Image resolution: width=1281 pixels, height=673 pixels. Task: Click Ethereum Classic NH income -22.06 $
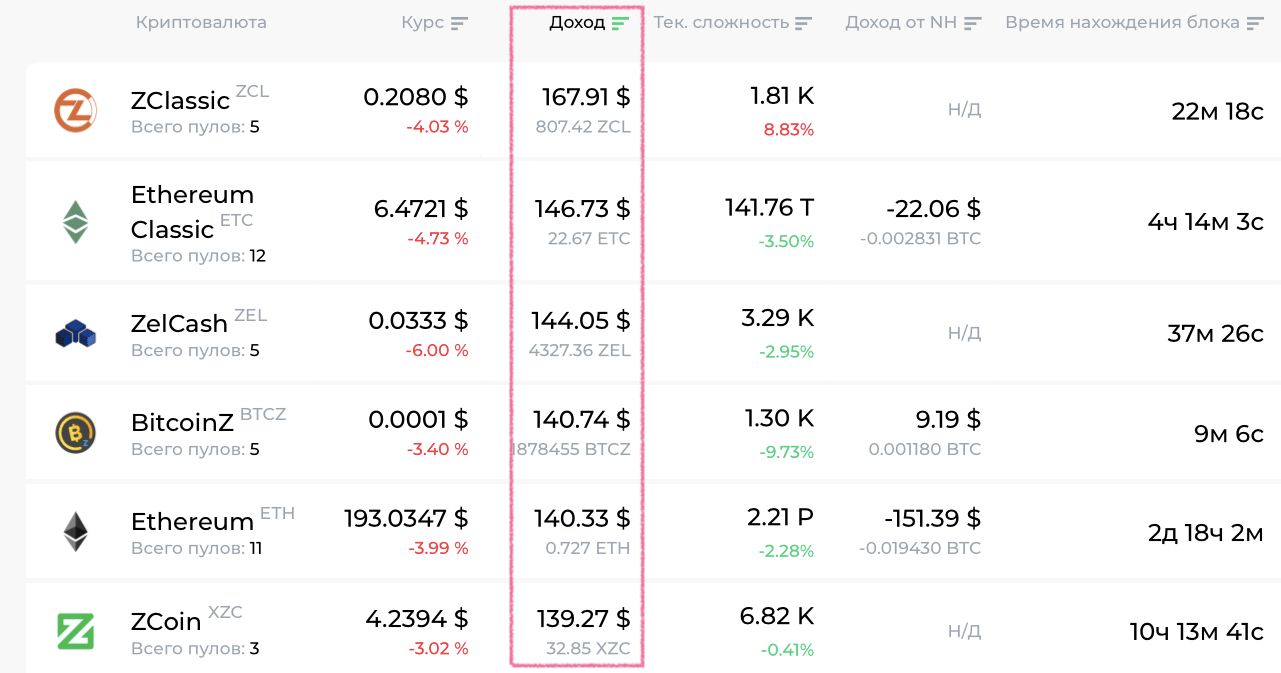[x=932, y=209]
